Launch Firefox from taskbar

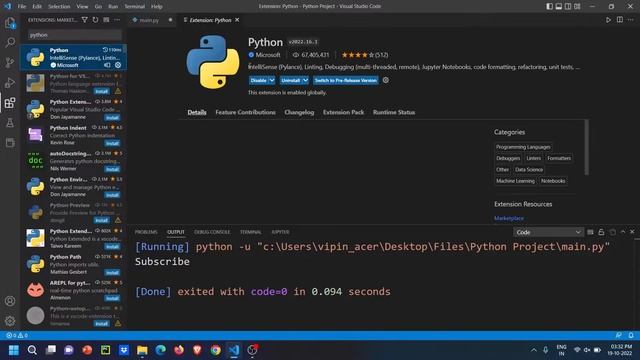[x=179, y=350]
